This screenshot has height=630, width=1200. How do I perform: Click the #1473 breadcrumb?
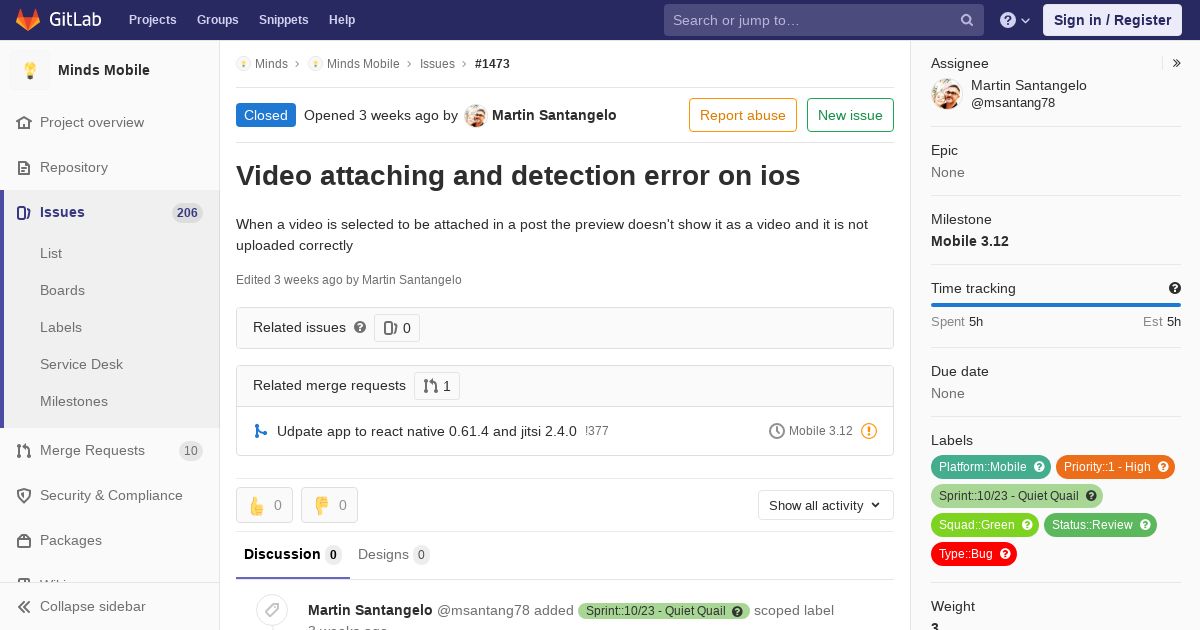coord(492,64)
